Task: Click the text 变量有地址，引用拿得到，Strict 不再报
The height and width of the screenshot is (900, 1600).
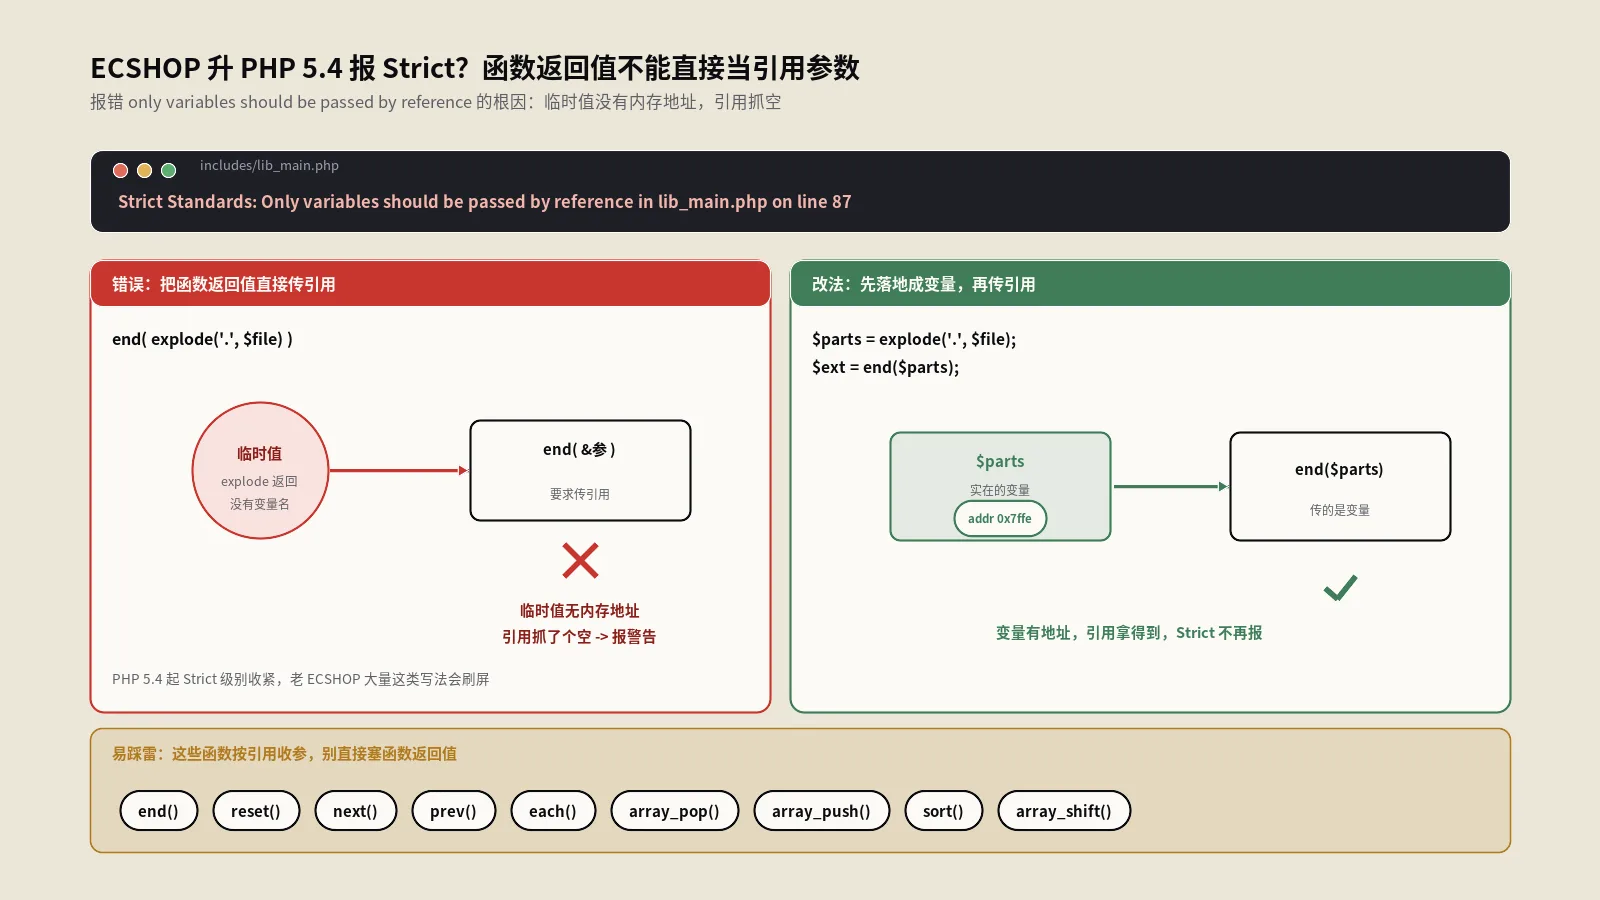Action: (1129, 633)
